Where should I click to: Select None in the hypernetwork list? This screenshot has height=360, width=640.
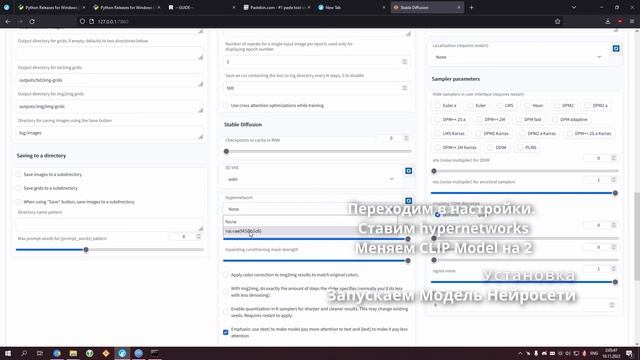pyautogui.click(x=310, y=222)
